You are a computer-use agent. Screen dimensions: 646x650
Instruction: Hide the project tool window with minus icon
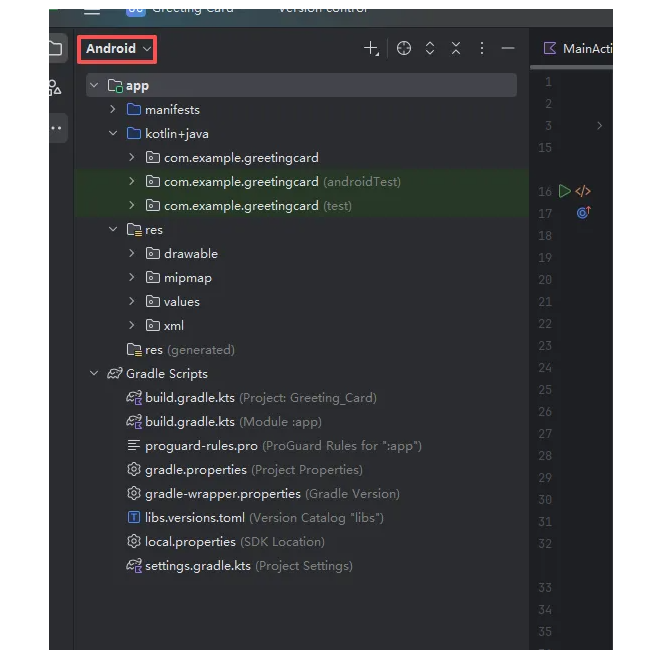point(508,49)
